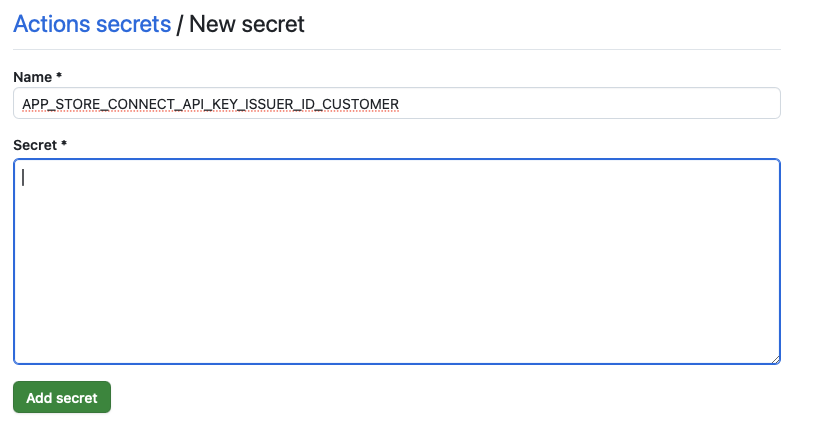Click the Name field label
This screenshot has height=436, width=817.
(x=31, y=76)
